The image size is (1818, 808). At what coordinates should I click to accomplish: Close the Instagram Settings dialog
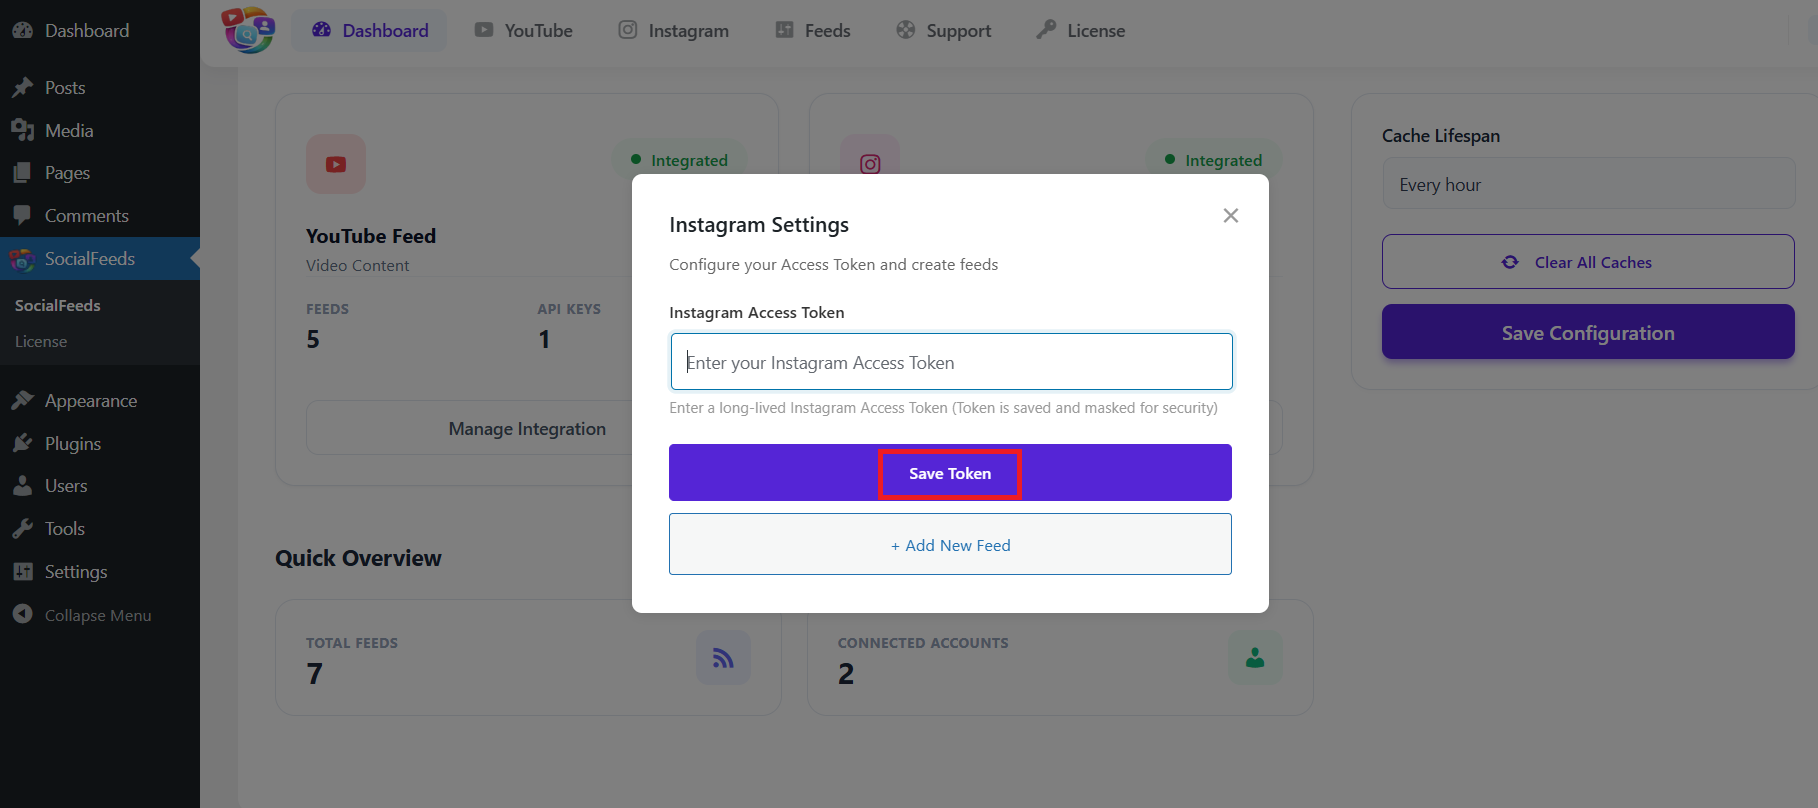(1230, 216)
